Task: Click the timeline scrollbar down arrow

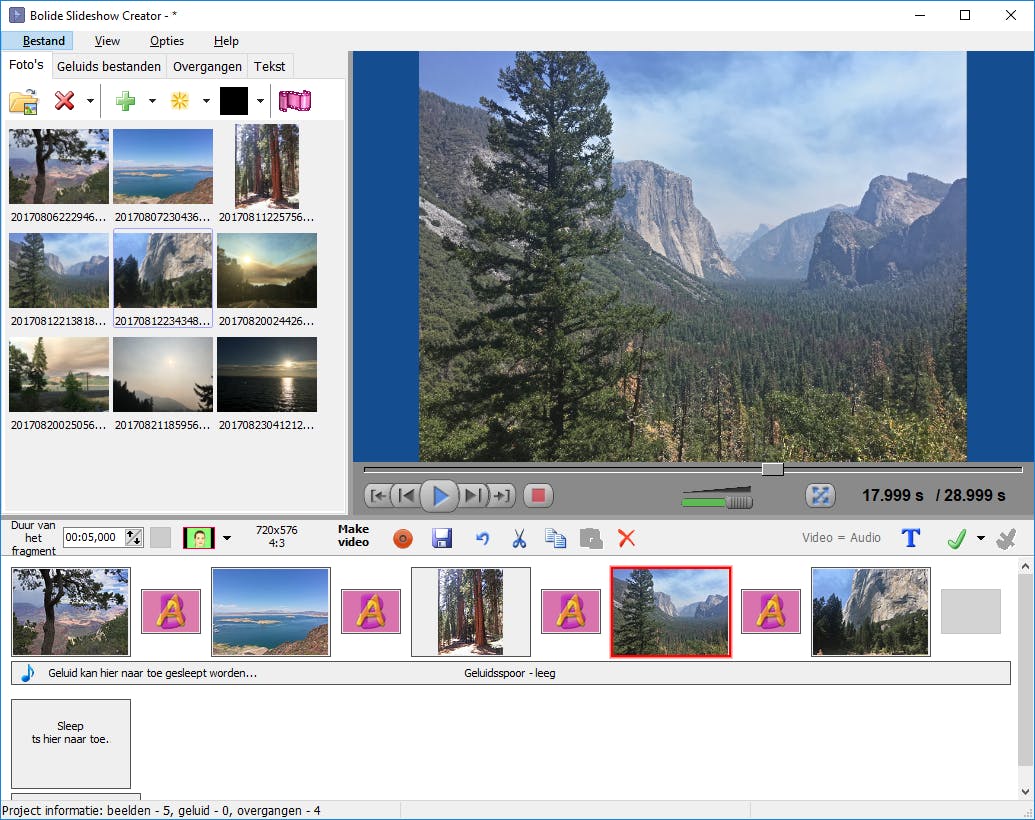Action: tap(1025, 791)
